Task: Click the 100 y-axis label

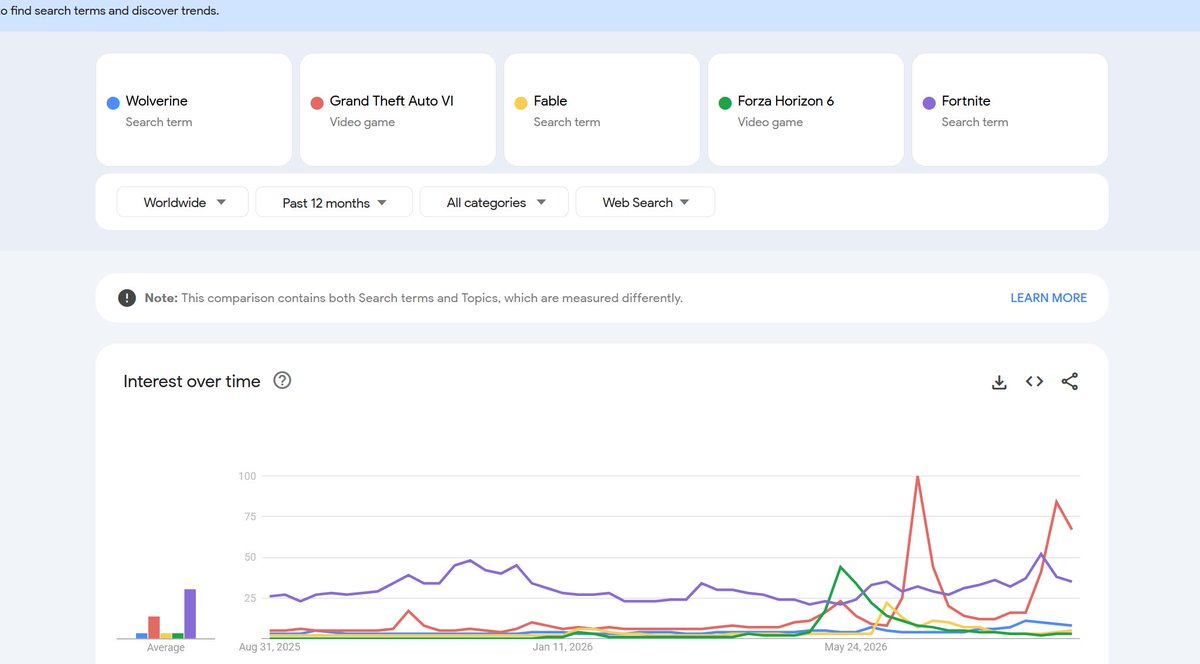Action: (x=246, y=476)
